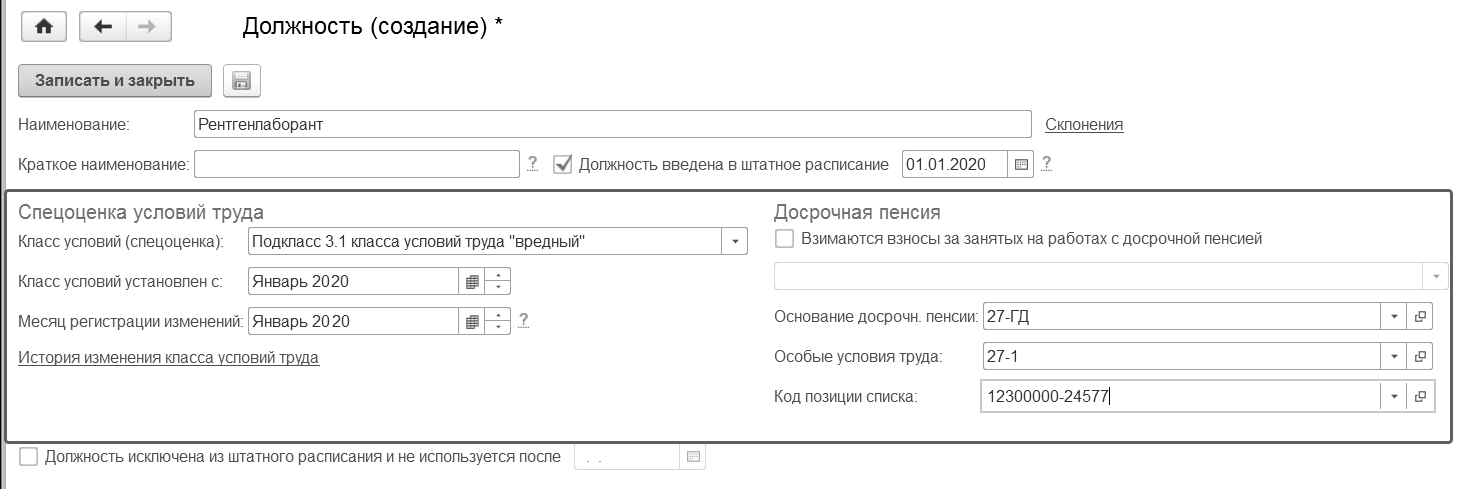Expand early pension basis dropdown
This screenshot has width=1460, height=489.
[1394, 317]
